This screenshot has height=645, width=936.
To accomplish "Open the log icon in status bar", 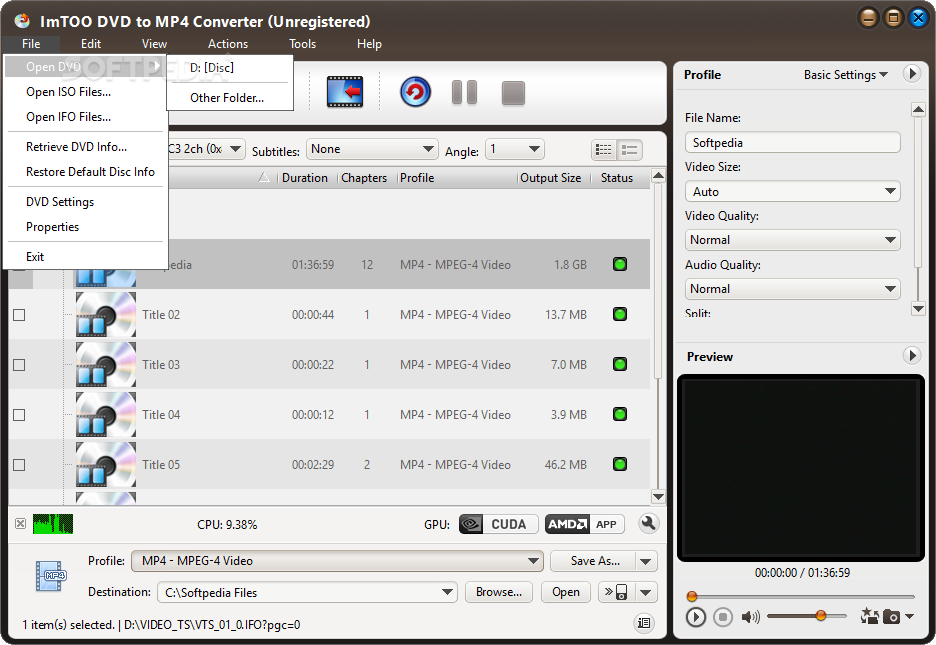I will coord(644,623).
